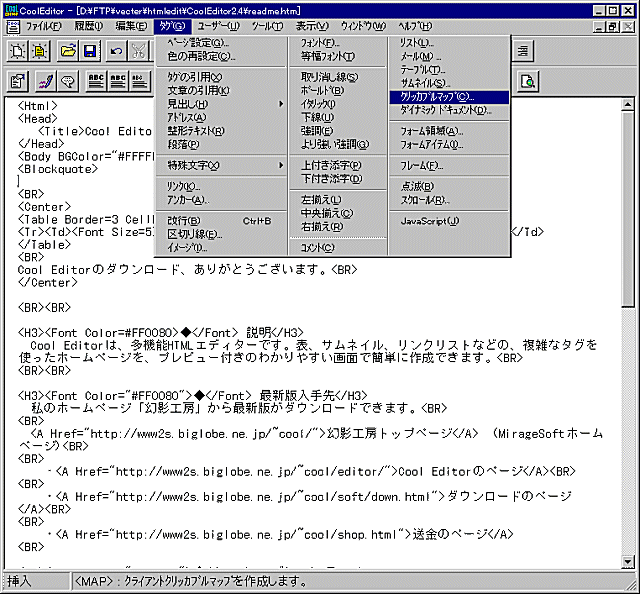Click the second ABC medium text icon
The width and height of the screenshot is (640, 594).
click(x=118, y=81)
